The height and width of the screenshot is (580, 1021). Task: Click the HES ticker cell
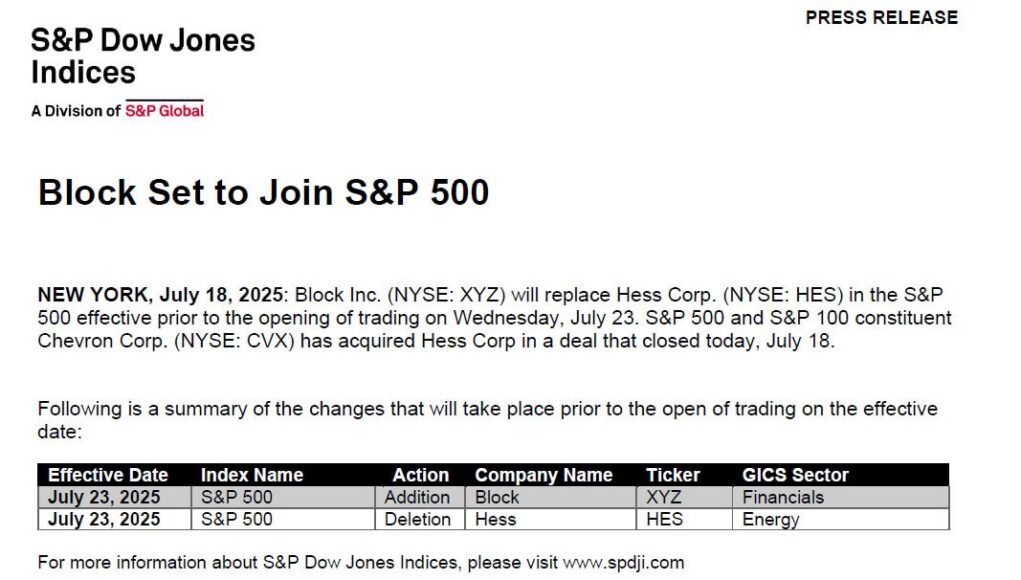click(x=684, y=519)
